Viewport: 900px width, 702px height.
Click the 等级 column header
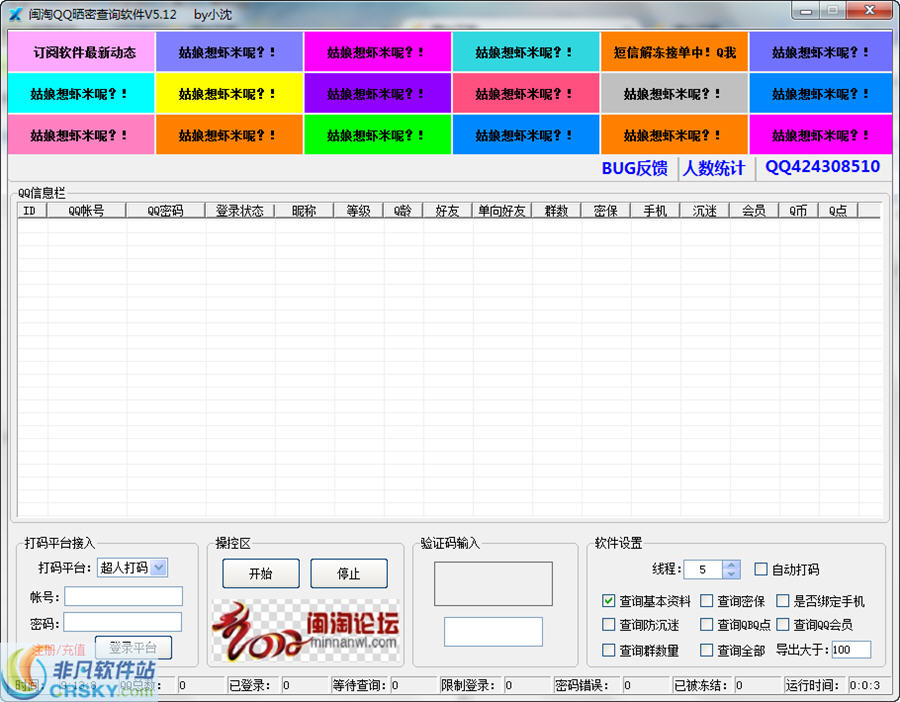coord(359,211)
